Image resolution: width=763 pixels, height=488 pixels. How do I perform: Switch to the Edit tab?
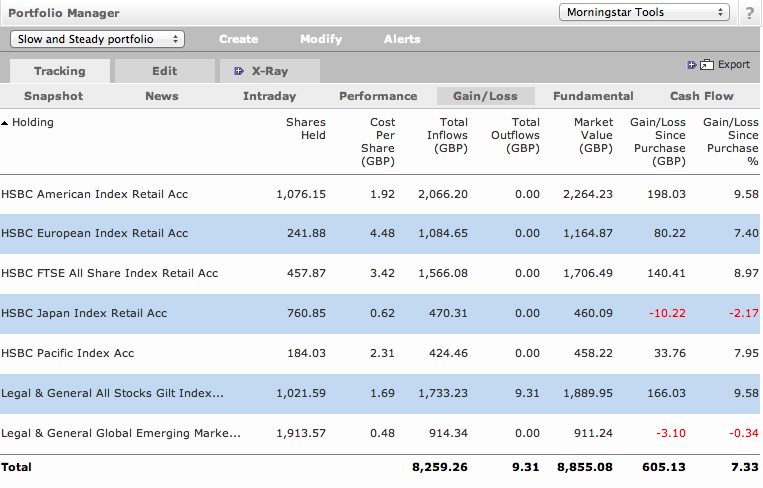click(165, 71)
